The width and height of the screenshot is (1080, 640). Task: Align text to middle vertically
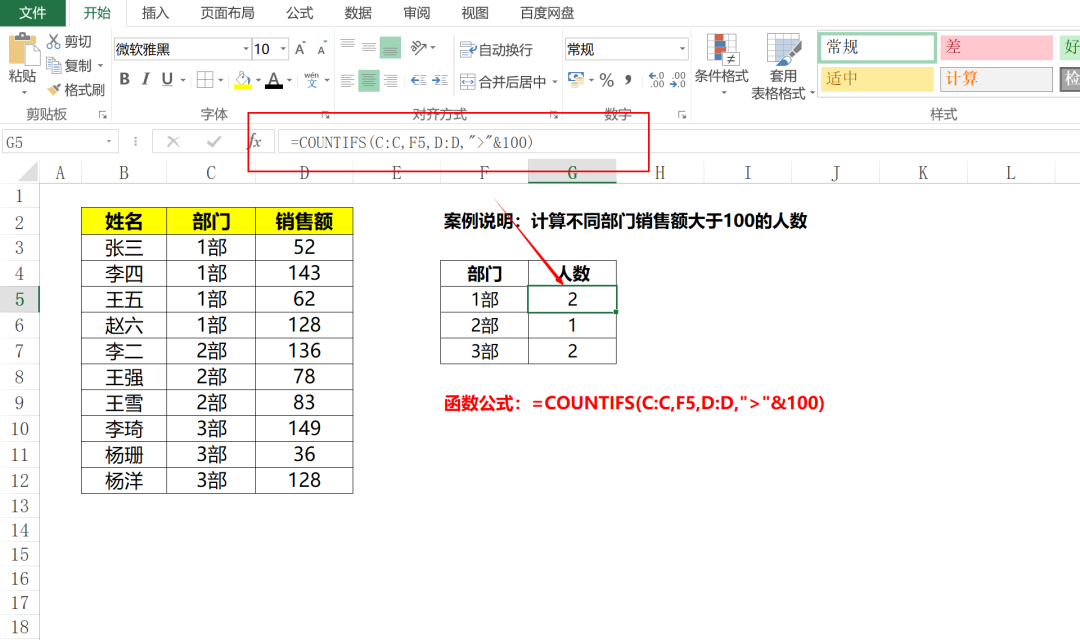369,46
